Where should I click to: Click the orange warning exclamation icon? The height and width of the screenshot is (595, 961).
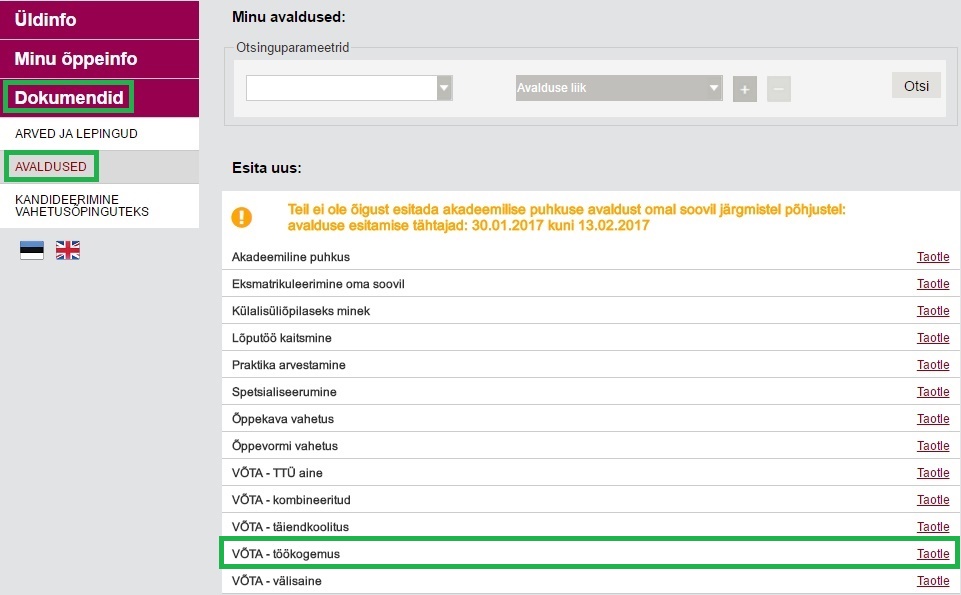[241, 217]
